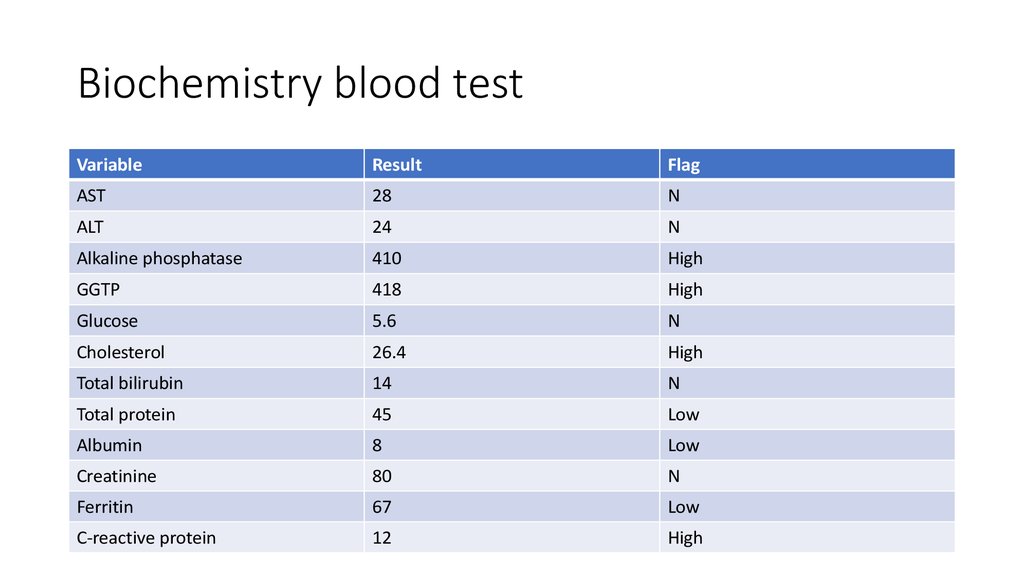
Task: Click the ALT result value 24
Action: (x=382, y=227)
